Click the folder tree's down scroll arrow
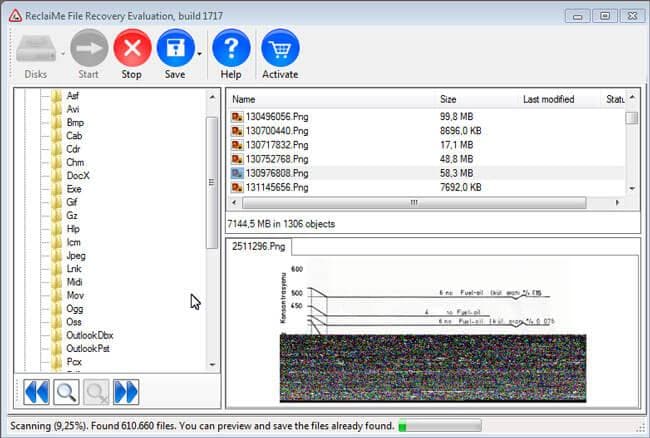650x438 pixels. click(x=212, y=365)
